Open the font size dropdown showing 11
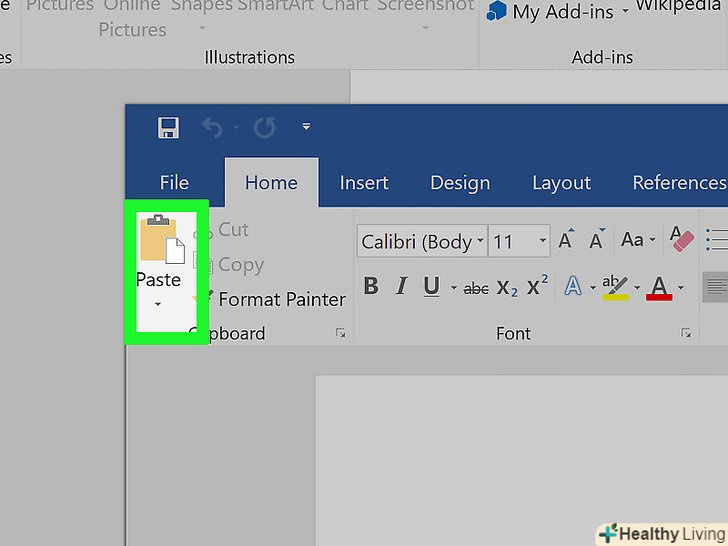Image resolution: width=728 pixels, height=546 pixels. pos(543,241)
